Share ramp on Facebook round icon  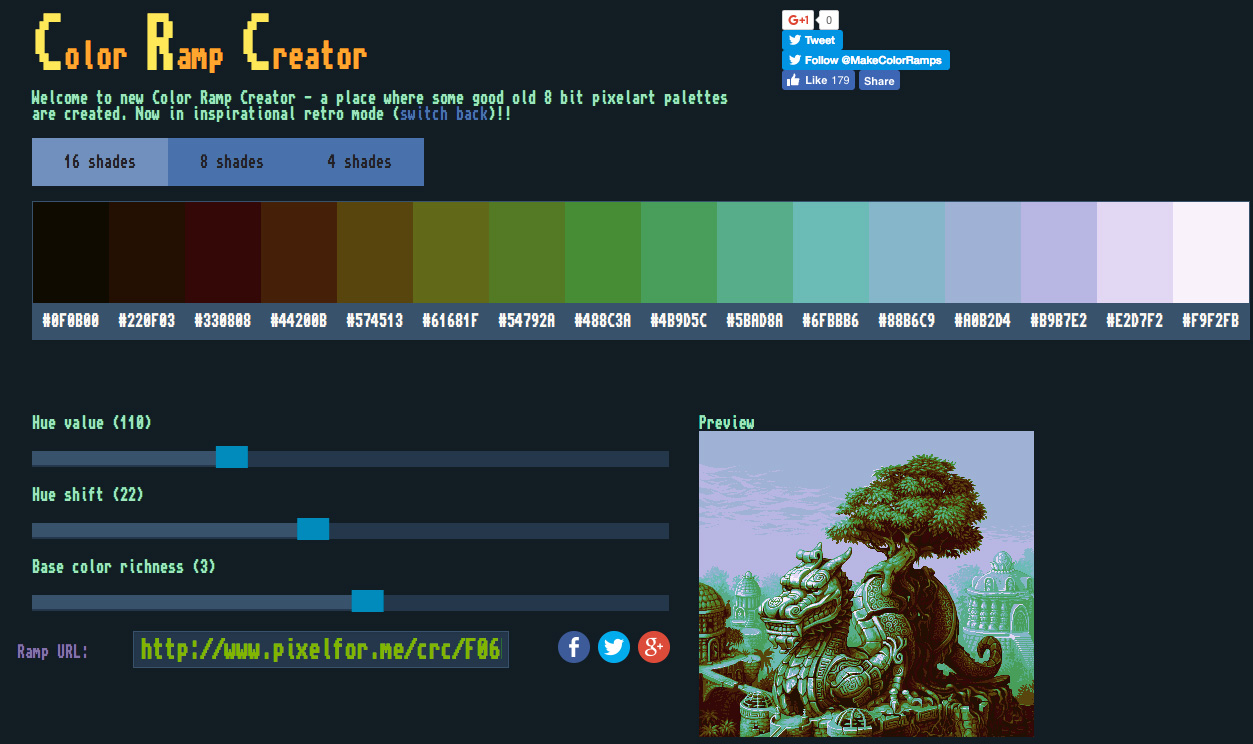coord(574,647)
